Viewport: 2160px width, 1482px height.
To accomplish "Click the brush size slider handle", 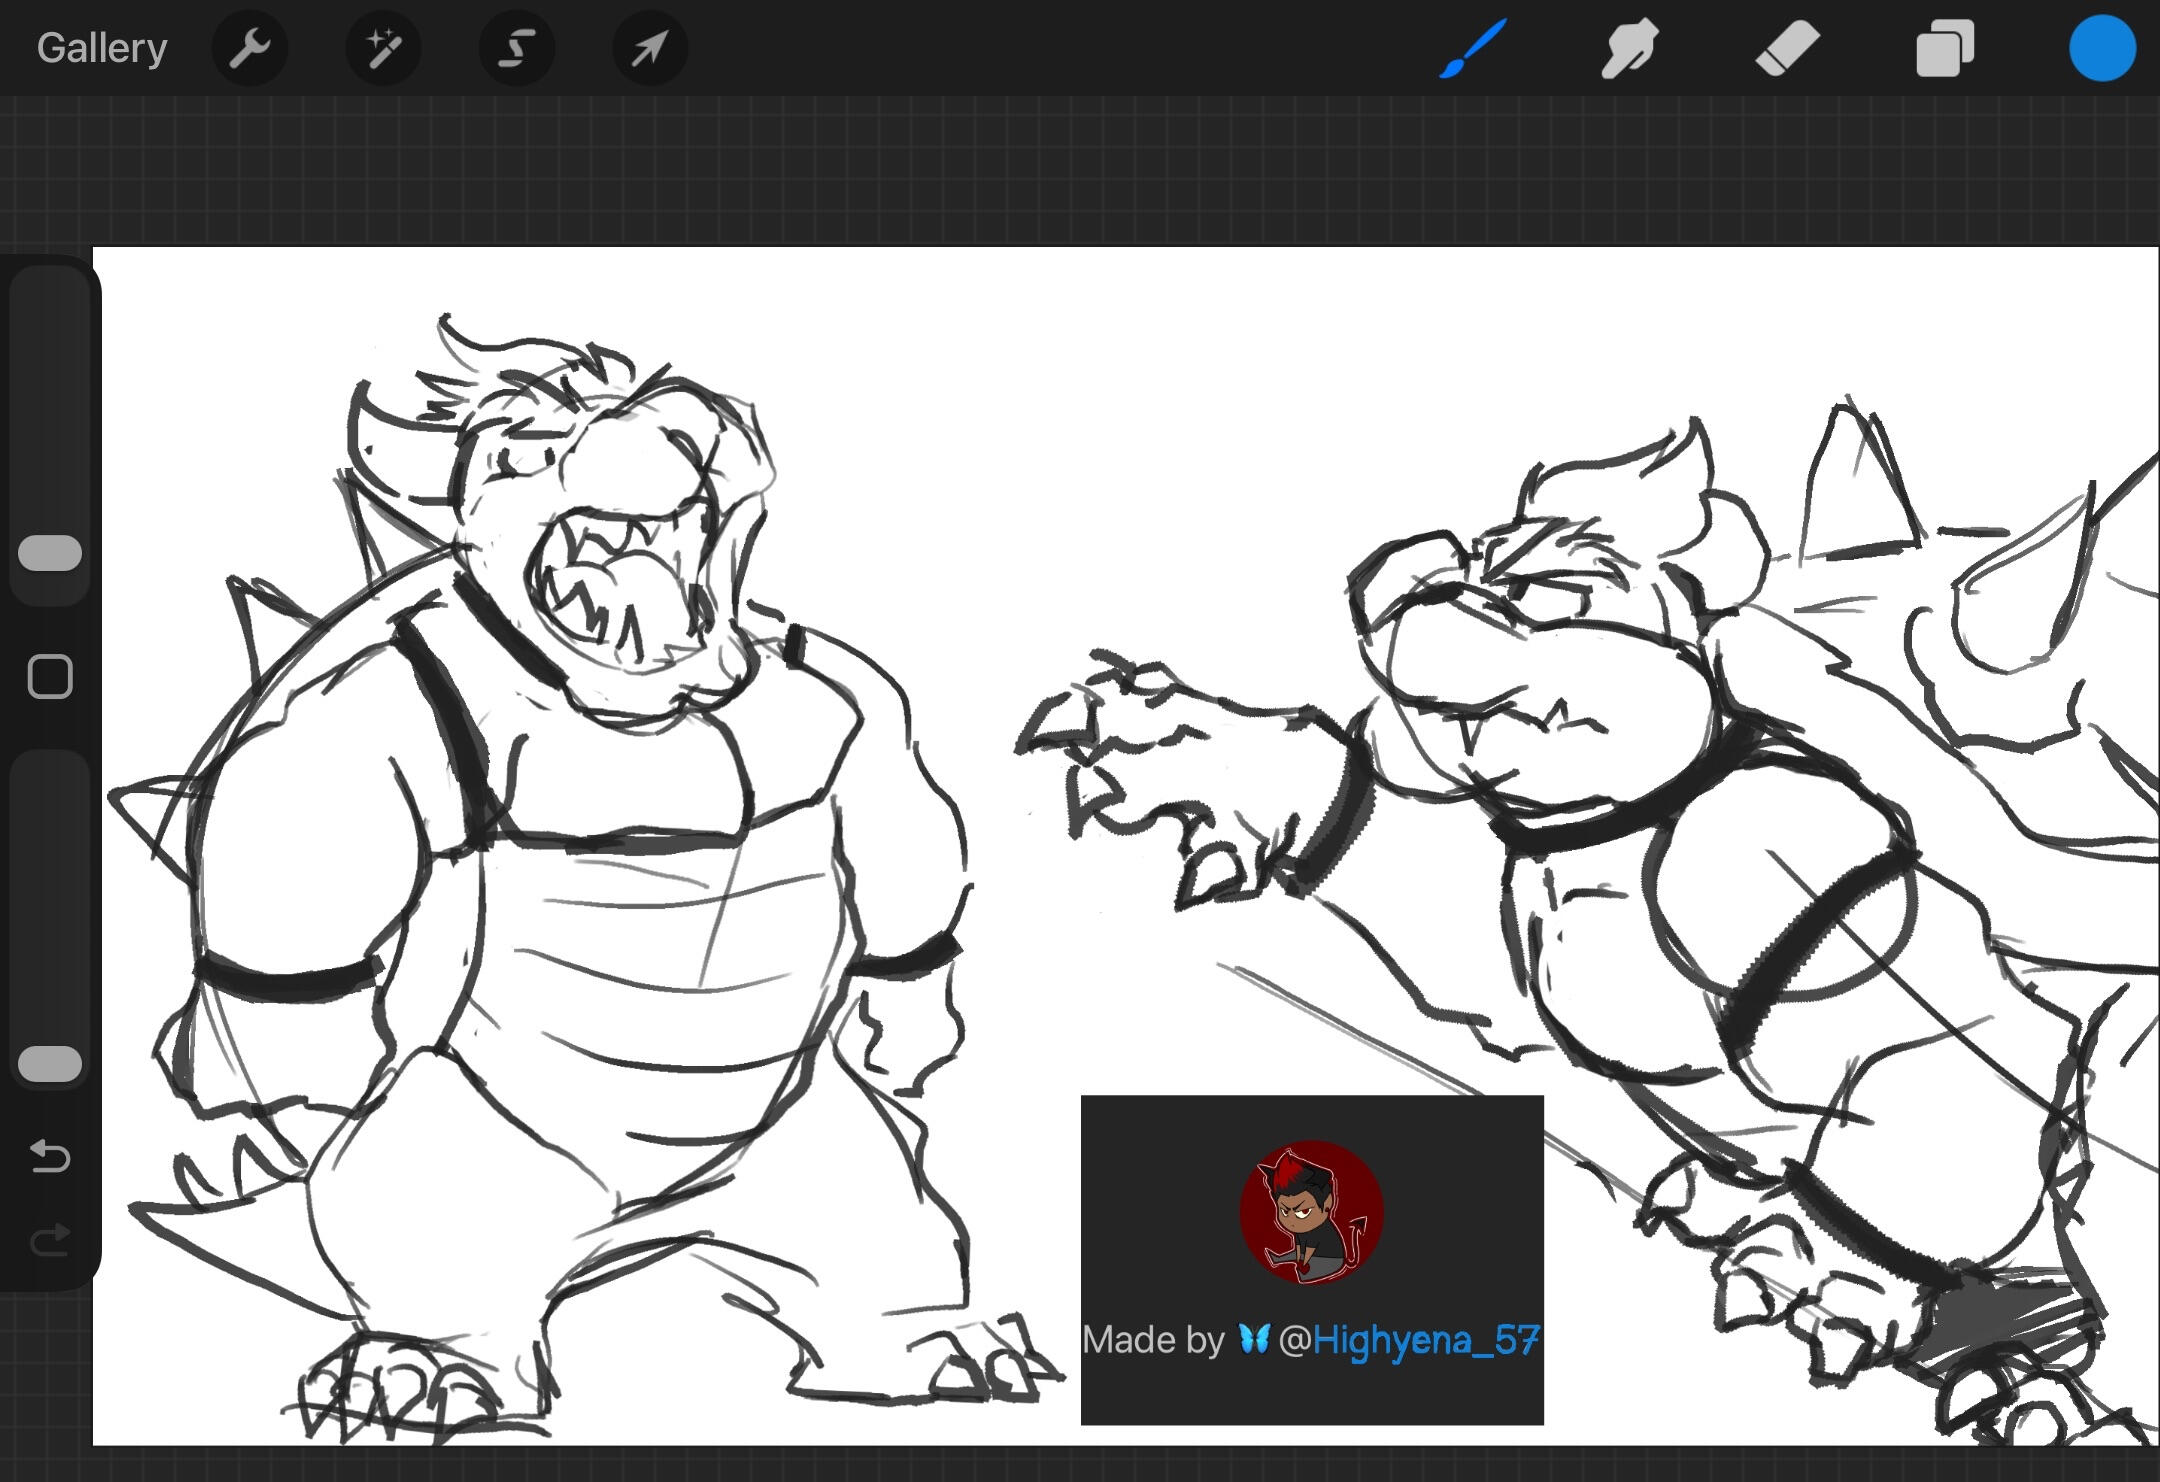I will tap(50, 553).
